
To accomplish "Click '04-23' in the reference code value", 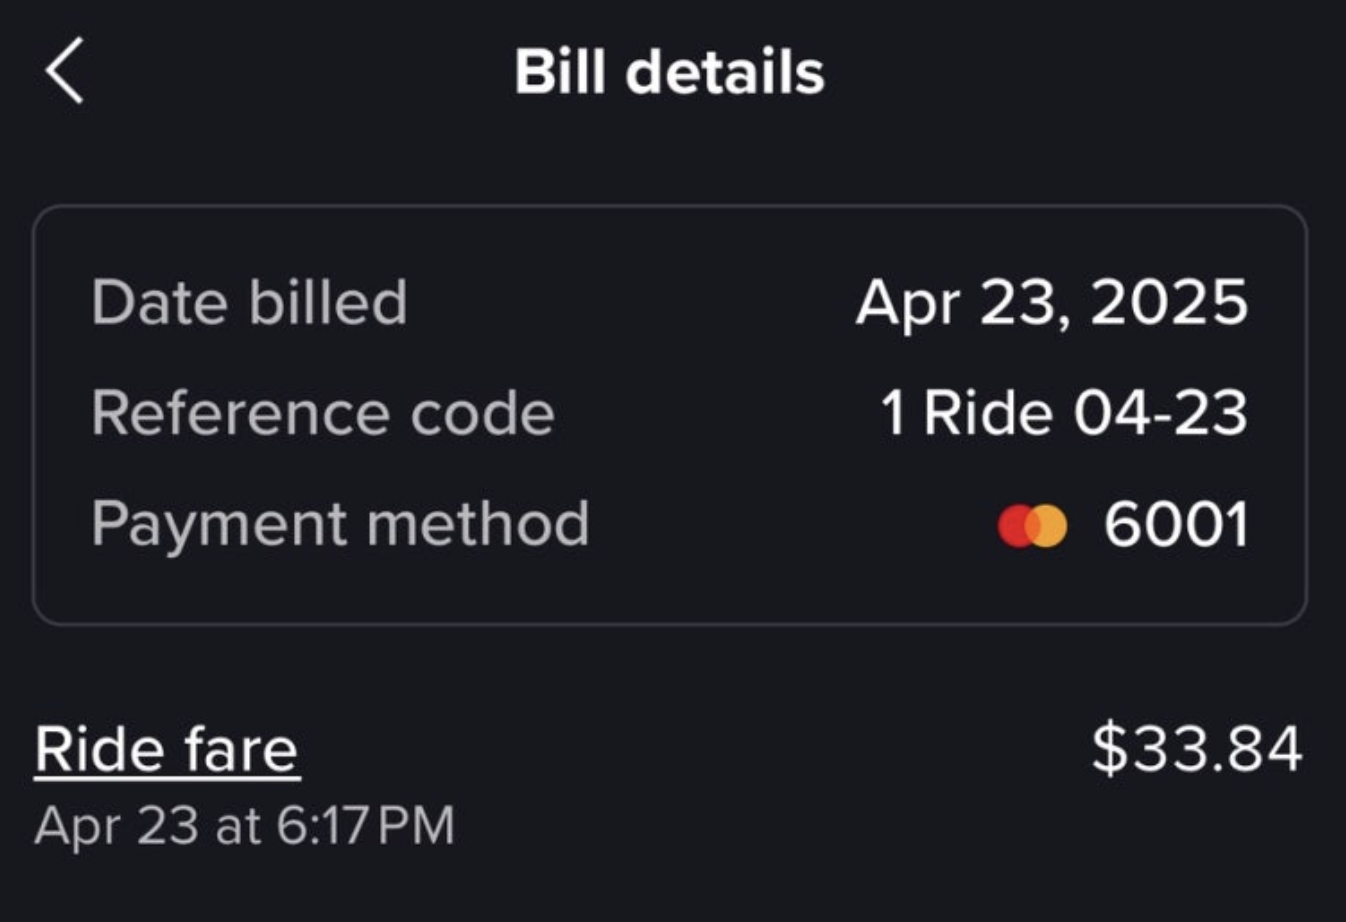I will [1161, 413].
